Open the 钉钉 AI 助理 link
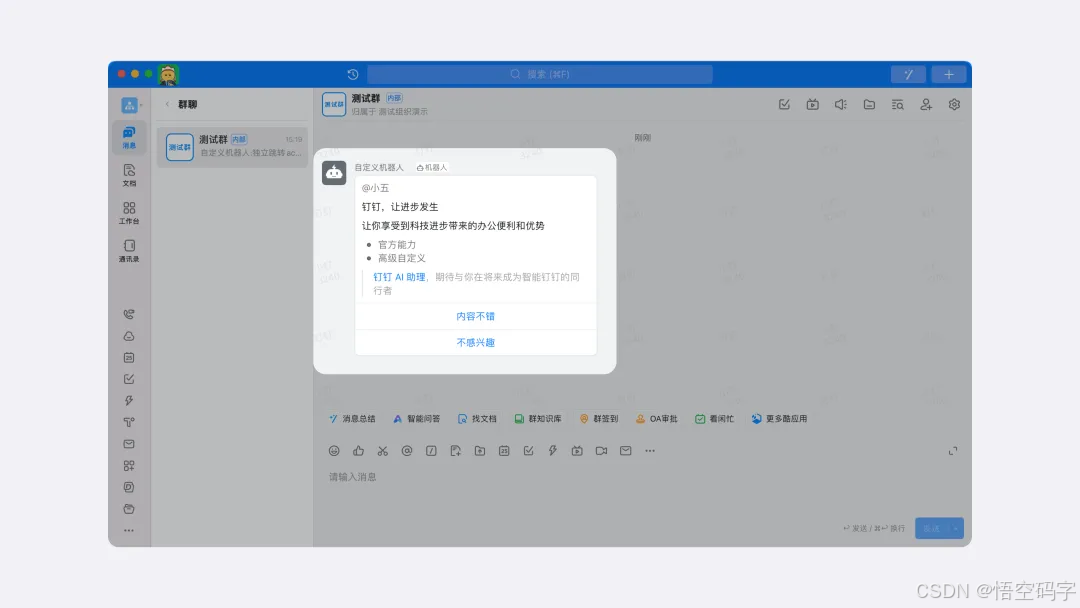The width and height of the screenshot is (1080, 608). click(399, 277)
